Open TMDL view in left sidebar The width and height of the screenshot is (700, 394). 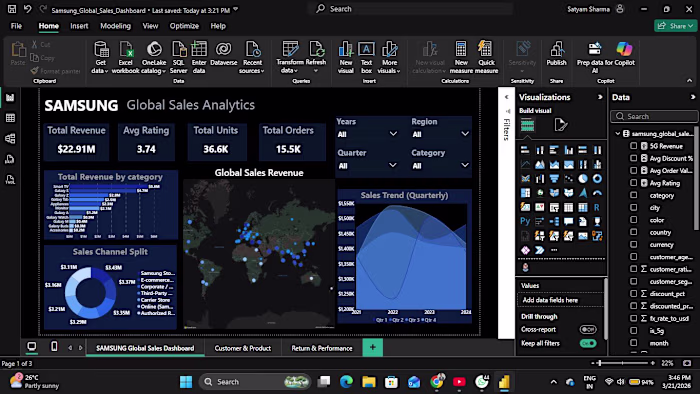point(10,179)
